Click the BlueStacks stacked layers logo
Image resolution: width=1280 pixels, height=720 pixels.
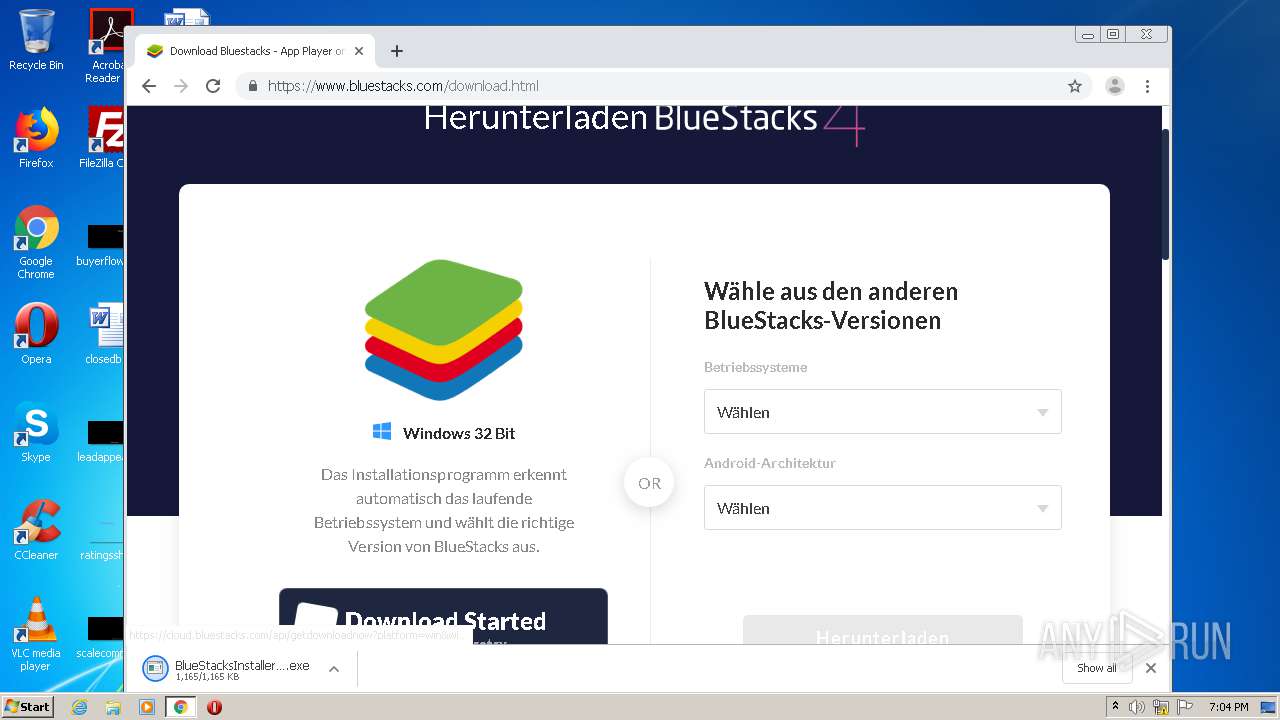tap(444, 330)
